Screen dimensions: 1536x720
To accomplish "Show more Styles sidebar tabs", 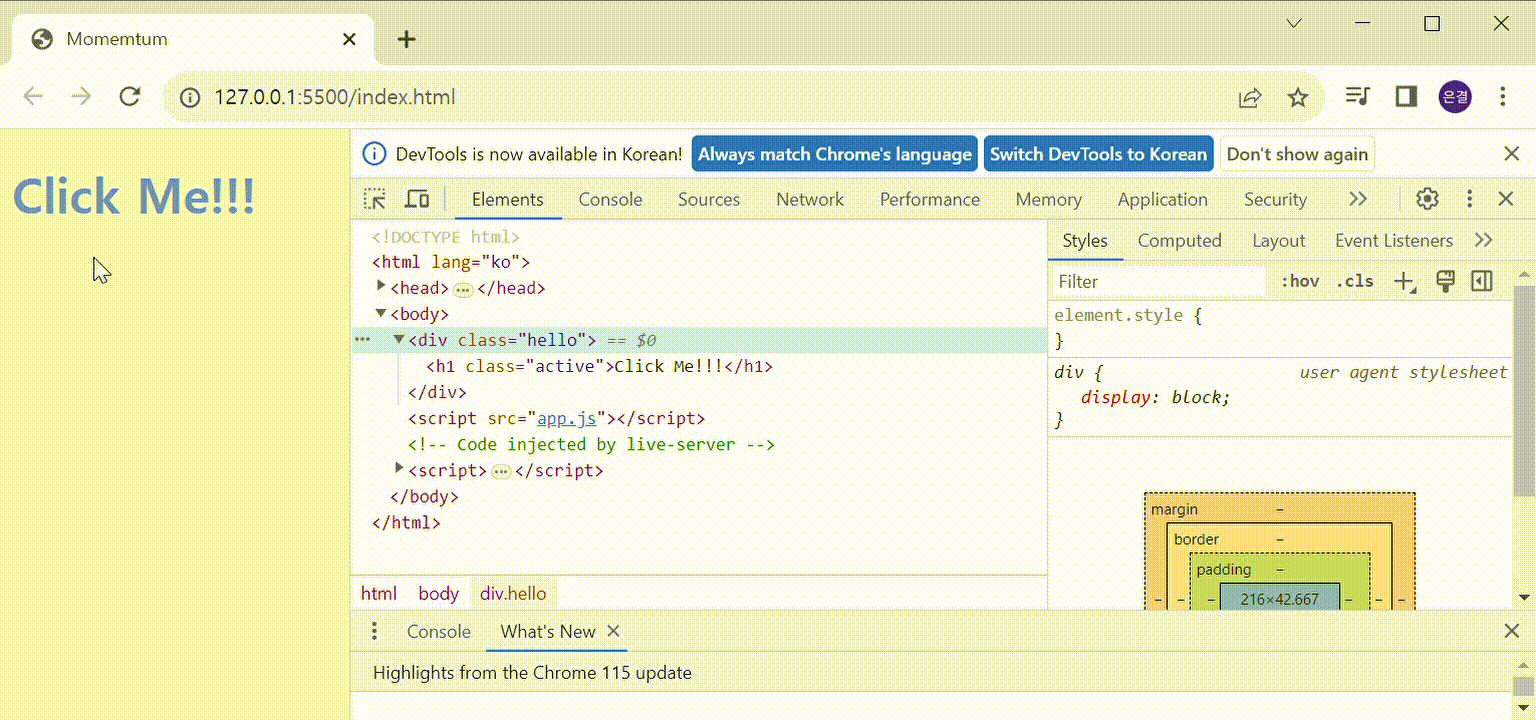I will click(1484, 240).
